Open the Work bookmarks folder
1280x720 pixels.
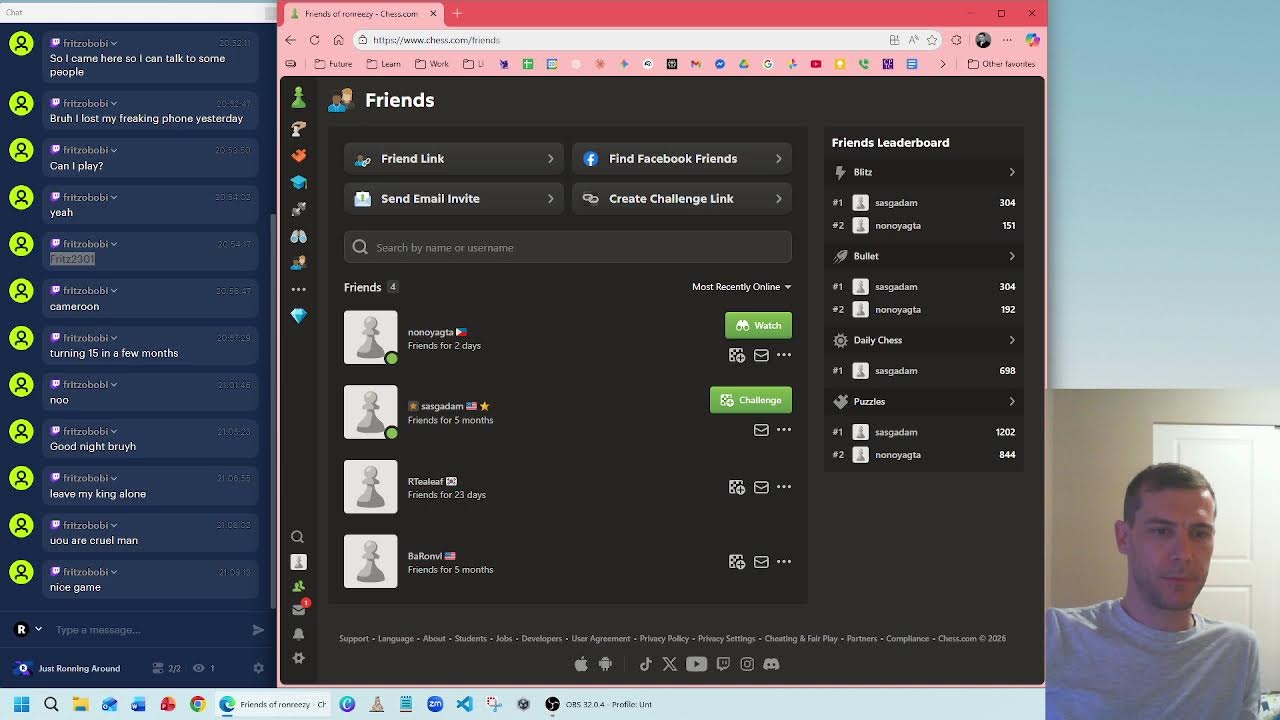pos(431,64)
